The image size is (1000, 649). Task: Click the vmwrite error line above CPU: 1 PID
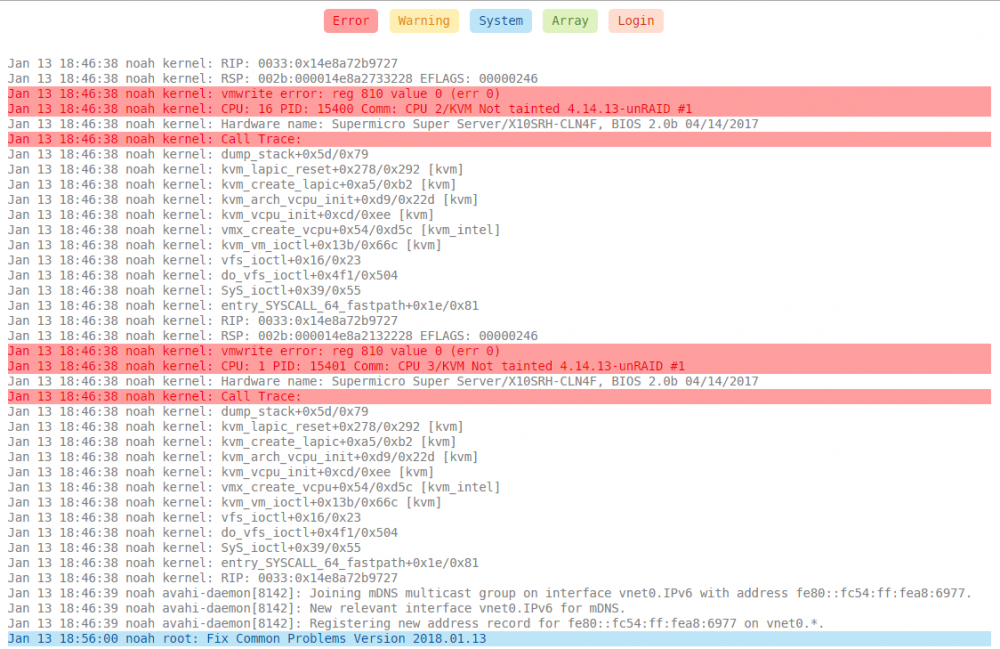[499, 351]
